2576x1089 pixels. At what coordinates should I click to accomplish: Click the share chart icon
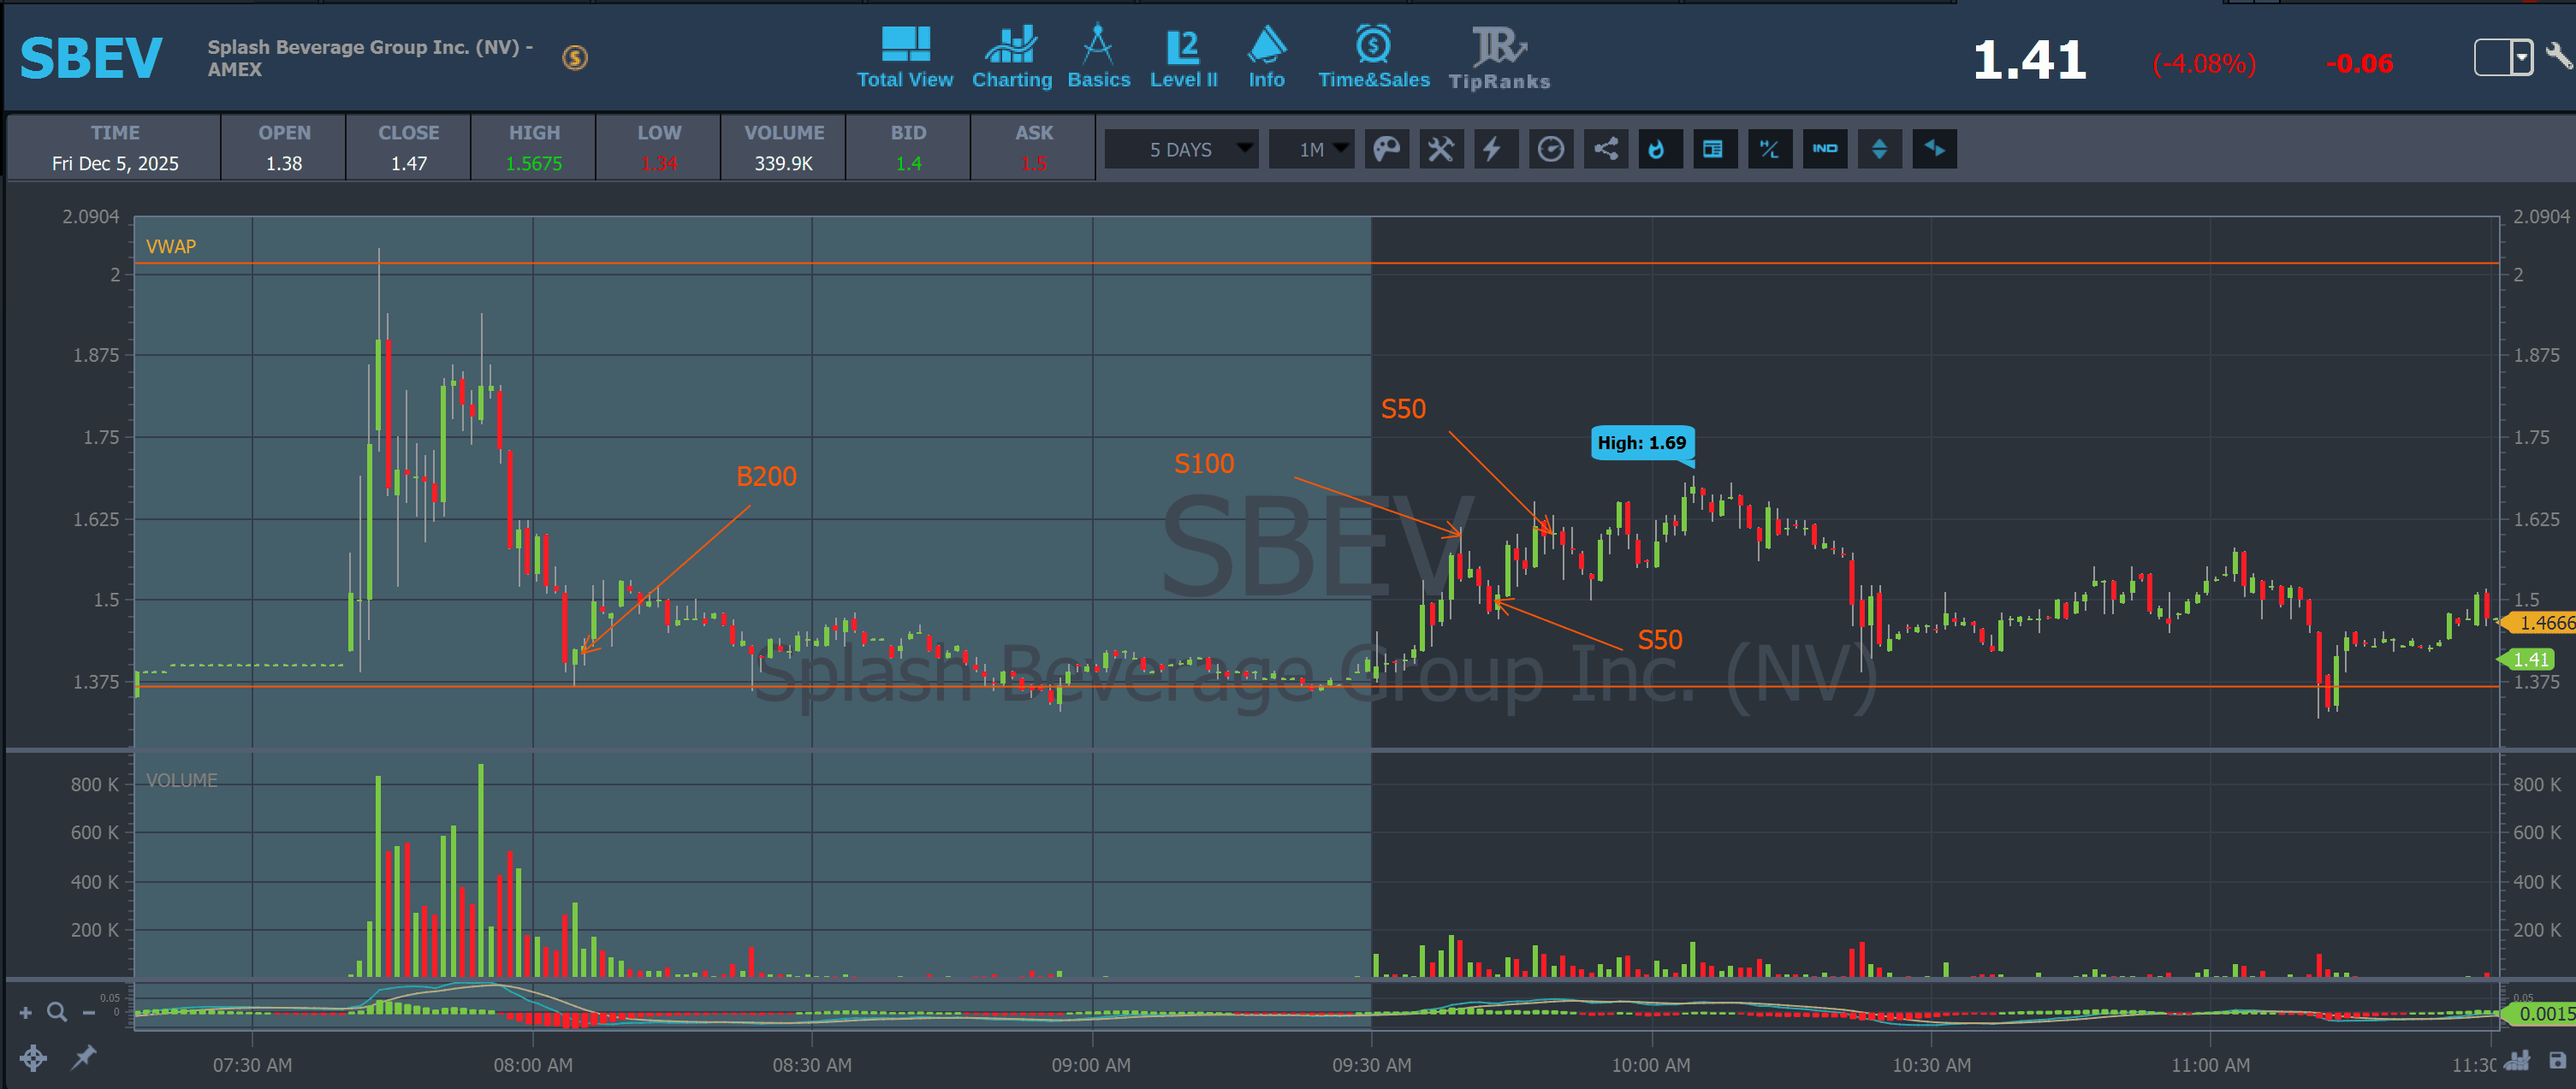[x=1605, y=149]
